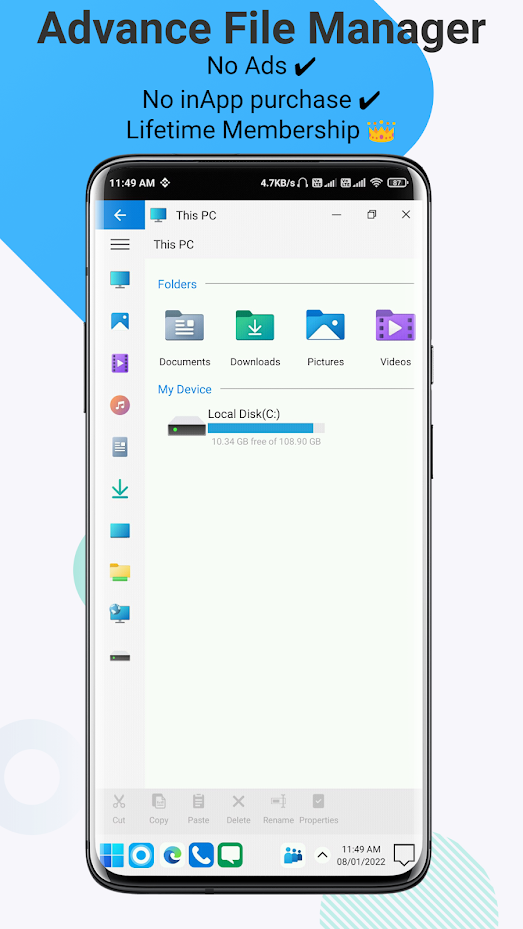Click the Properties tool
This screenshot has width=523, height=929.
(x=319, y=809)
